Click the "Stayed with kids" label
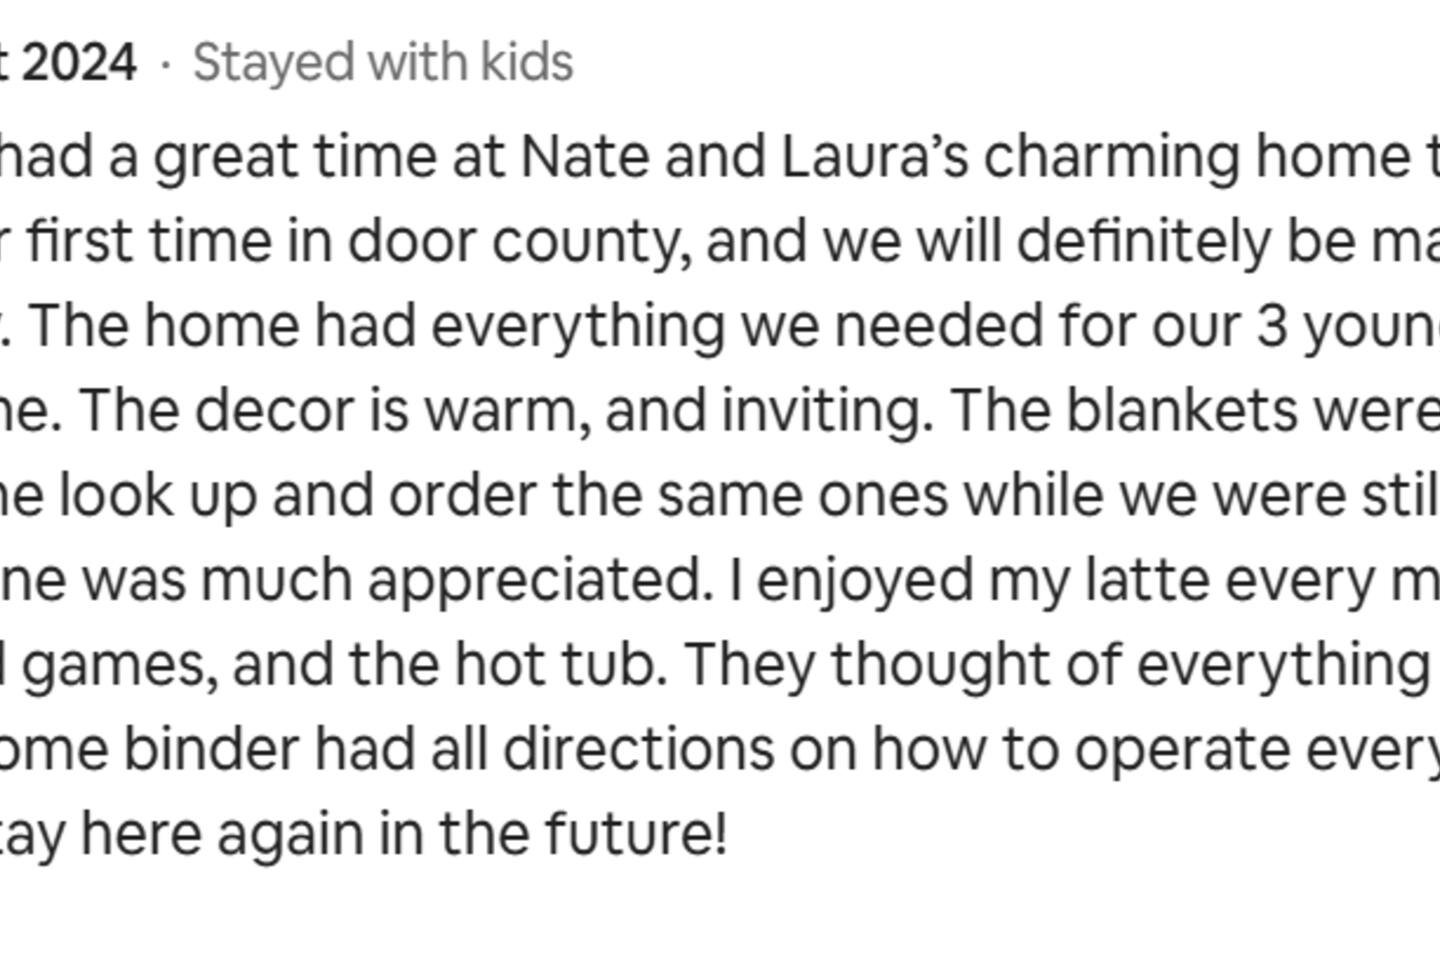The height and width of the screenshot is (960, 1440). tap(383, 62)
